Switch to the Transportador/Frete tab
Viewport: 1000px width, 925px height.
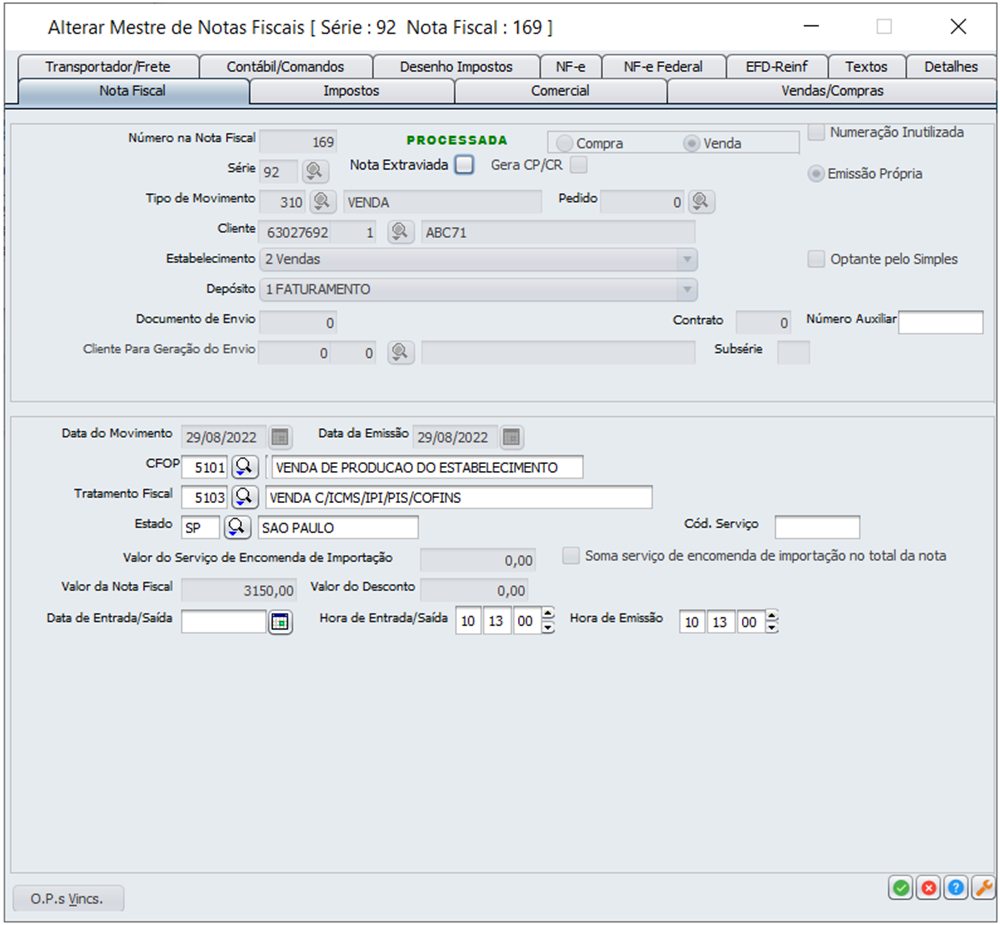pos(108,66)
